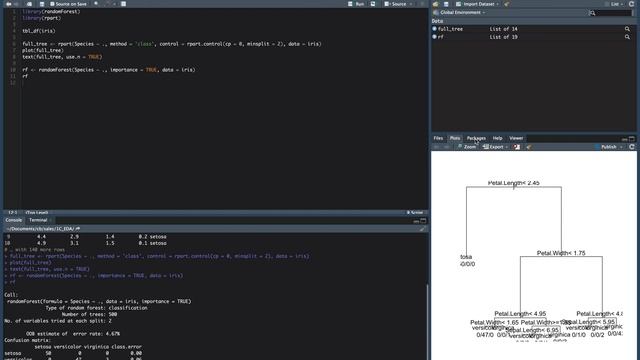Show editor in new window icon
The width and height of the screenshot is (640, 360).
(x=29, y=4)
